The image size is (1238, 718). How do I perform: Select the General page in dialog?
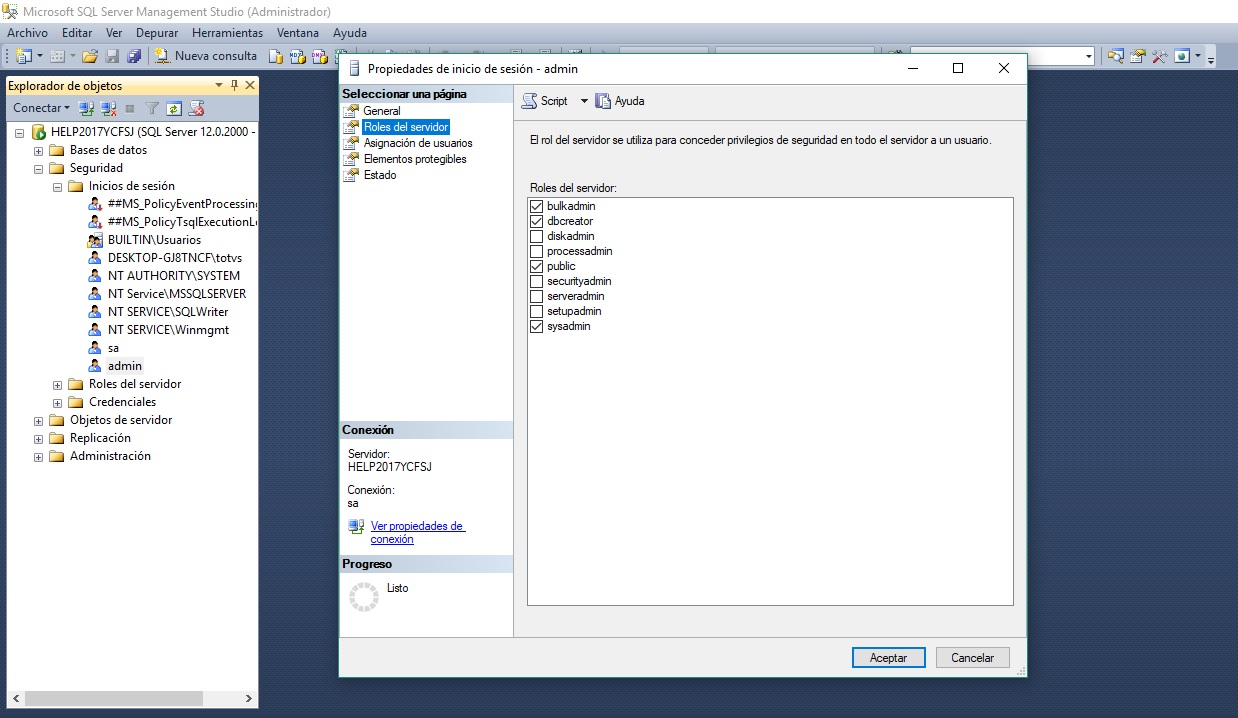pos(382,111)
